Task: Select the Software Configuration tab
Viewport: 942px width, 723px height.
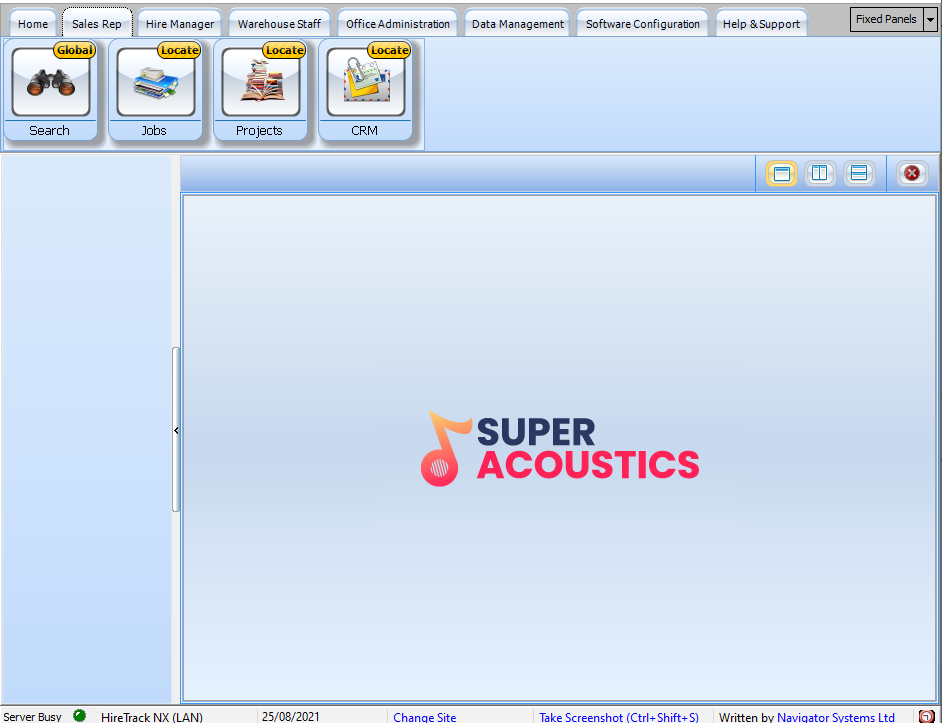Action: tap(642, 24)
